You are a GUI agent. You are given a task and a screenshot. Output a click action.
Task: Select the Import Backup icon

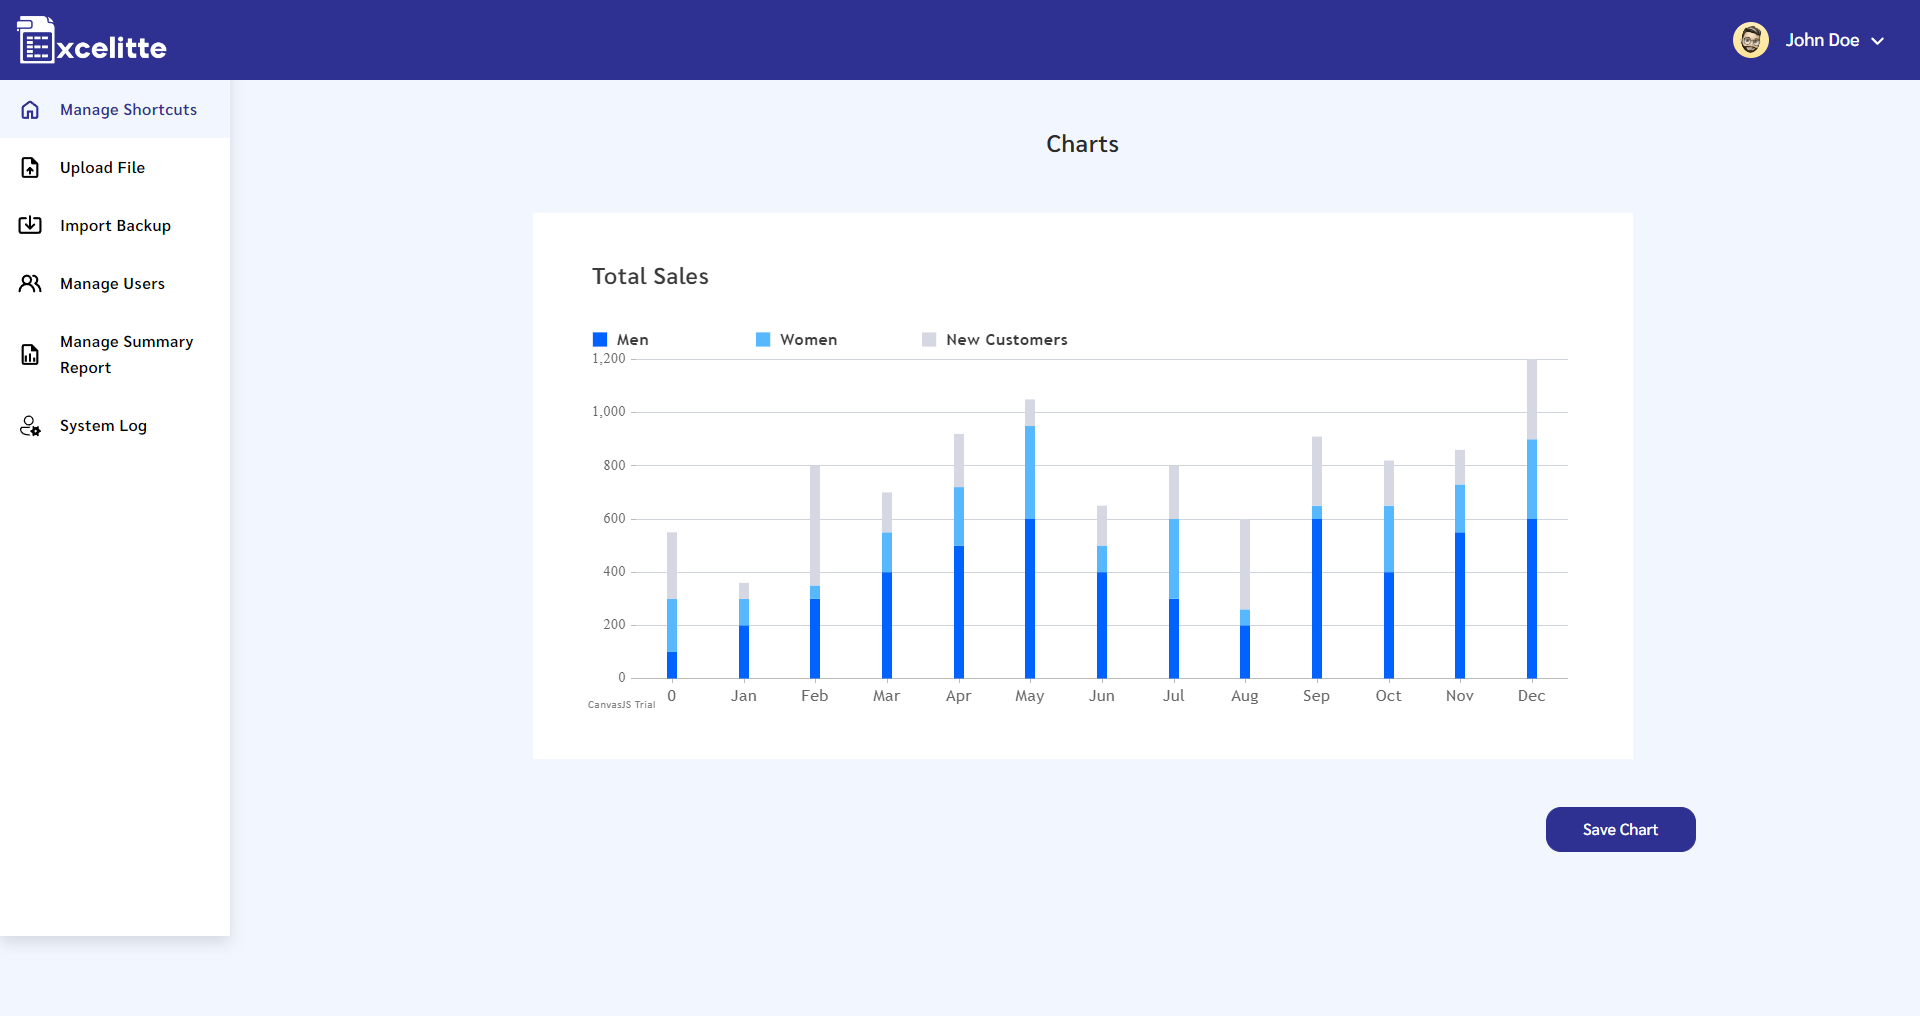(29, 225)
